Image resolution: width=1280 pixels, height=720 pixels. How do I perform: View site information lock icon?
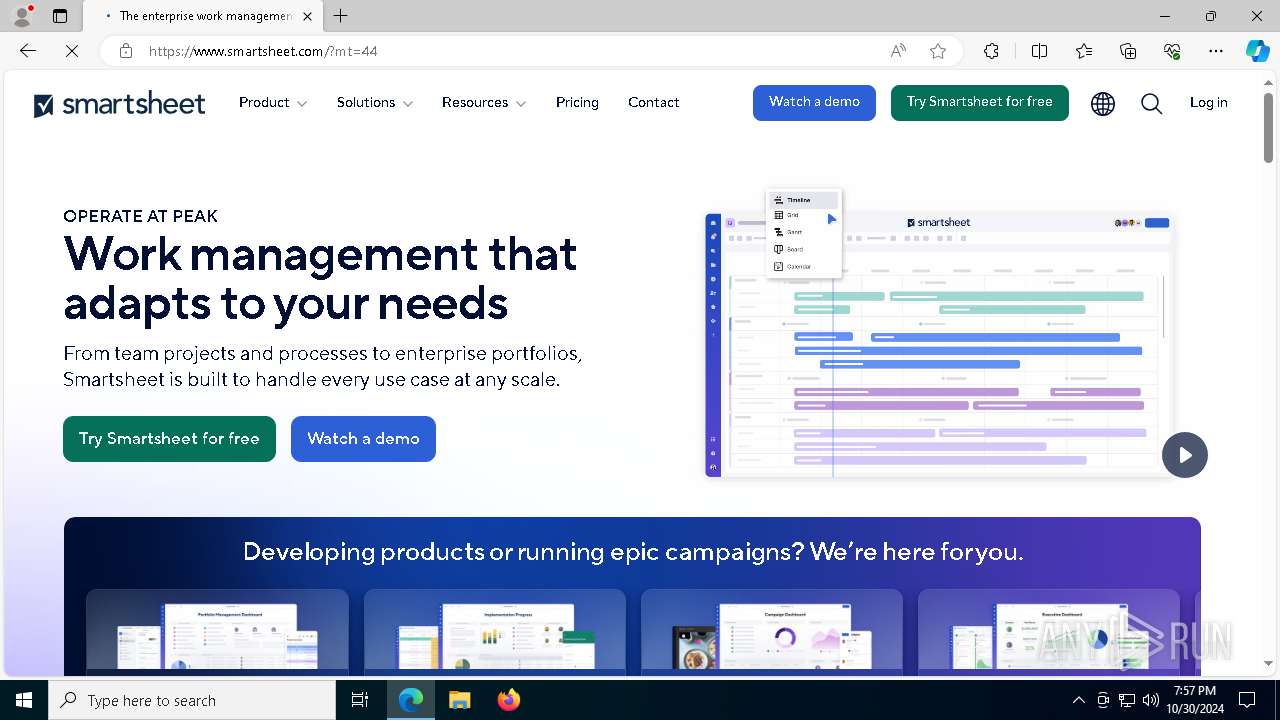click(126, 51)
